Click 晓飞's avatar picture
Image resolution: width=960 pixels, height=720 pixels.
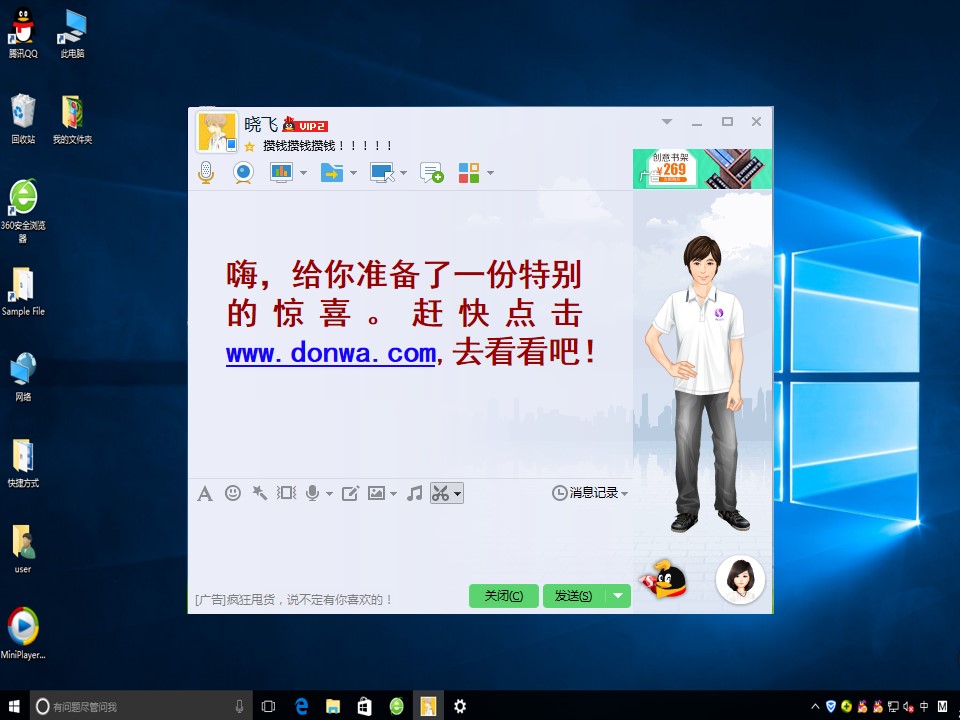(x=216, y=131)
